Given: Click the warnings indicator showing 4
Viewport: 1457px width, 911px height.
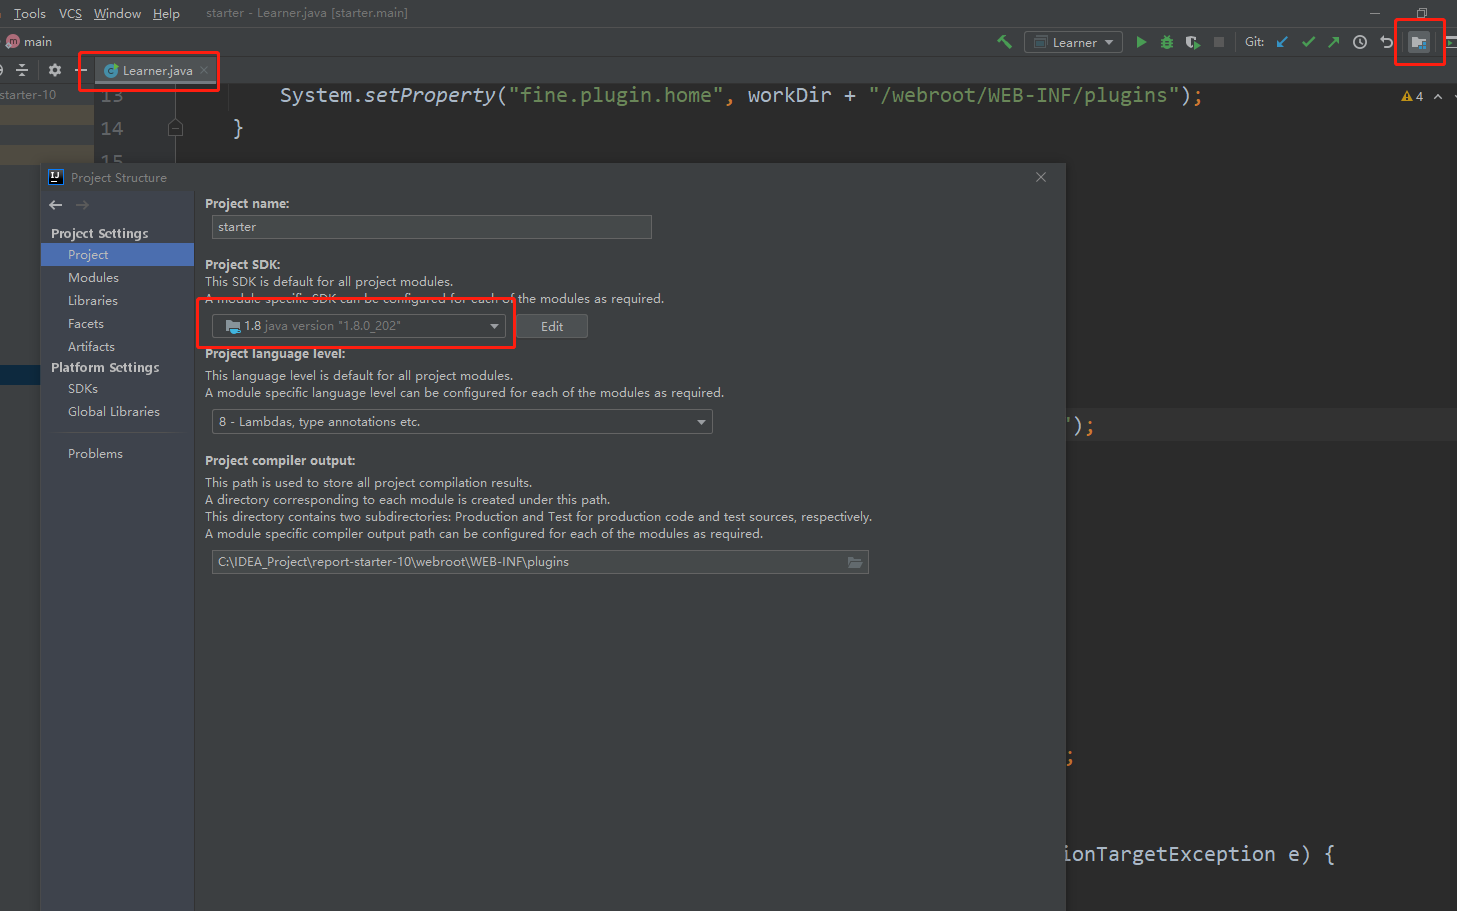Looking at the screenshot, I should coord(1412,96).
